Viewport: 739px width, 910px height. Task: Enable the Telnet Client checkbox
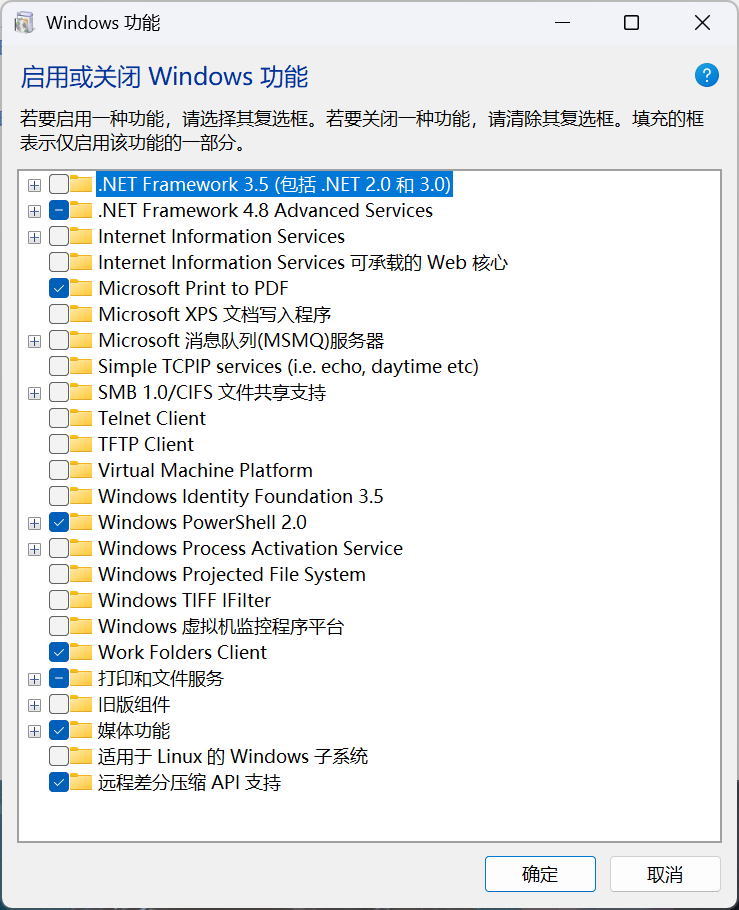coord(59,418)
